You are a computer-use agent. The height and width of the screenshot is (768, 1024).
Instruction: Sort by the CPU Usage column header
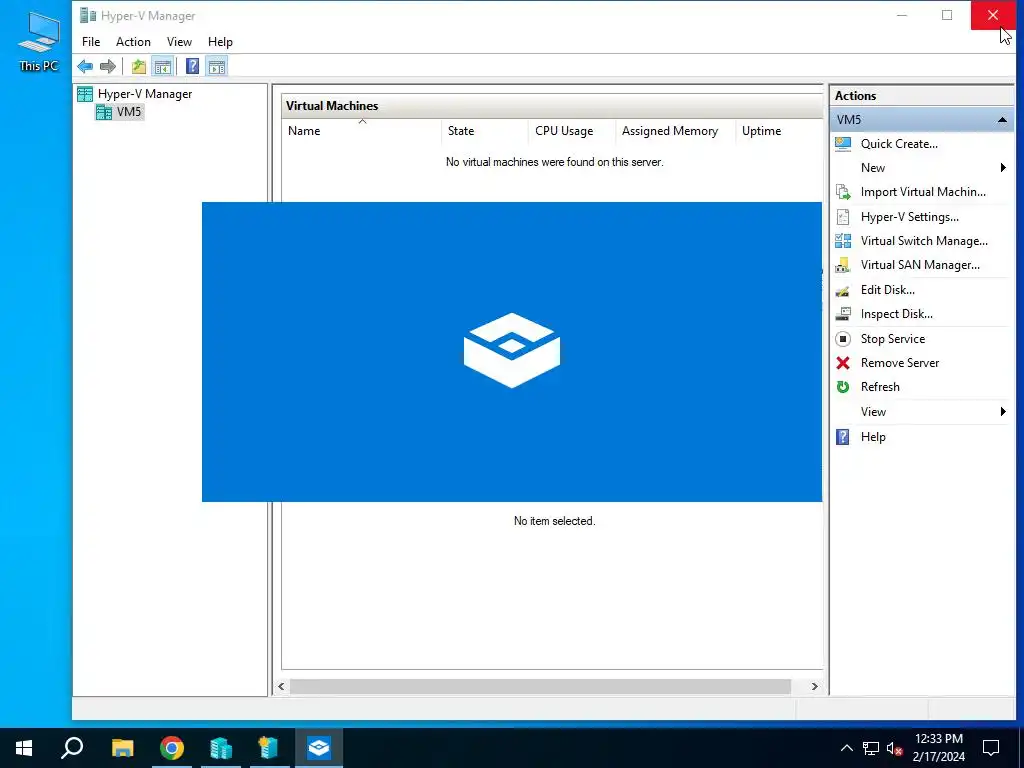click(x=572, y=131)
